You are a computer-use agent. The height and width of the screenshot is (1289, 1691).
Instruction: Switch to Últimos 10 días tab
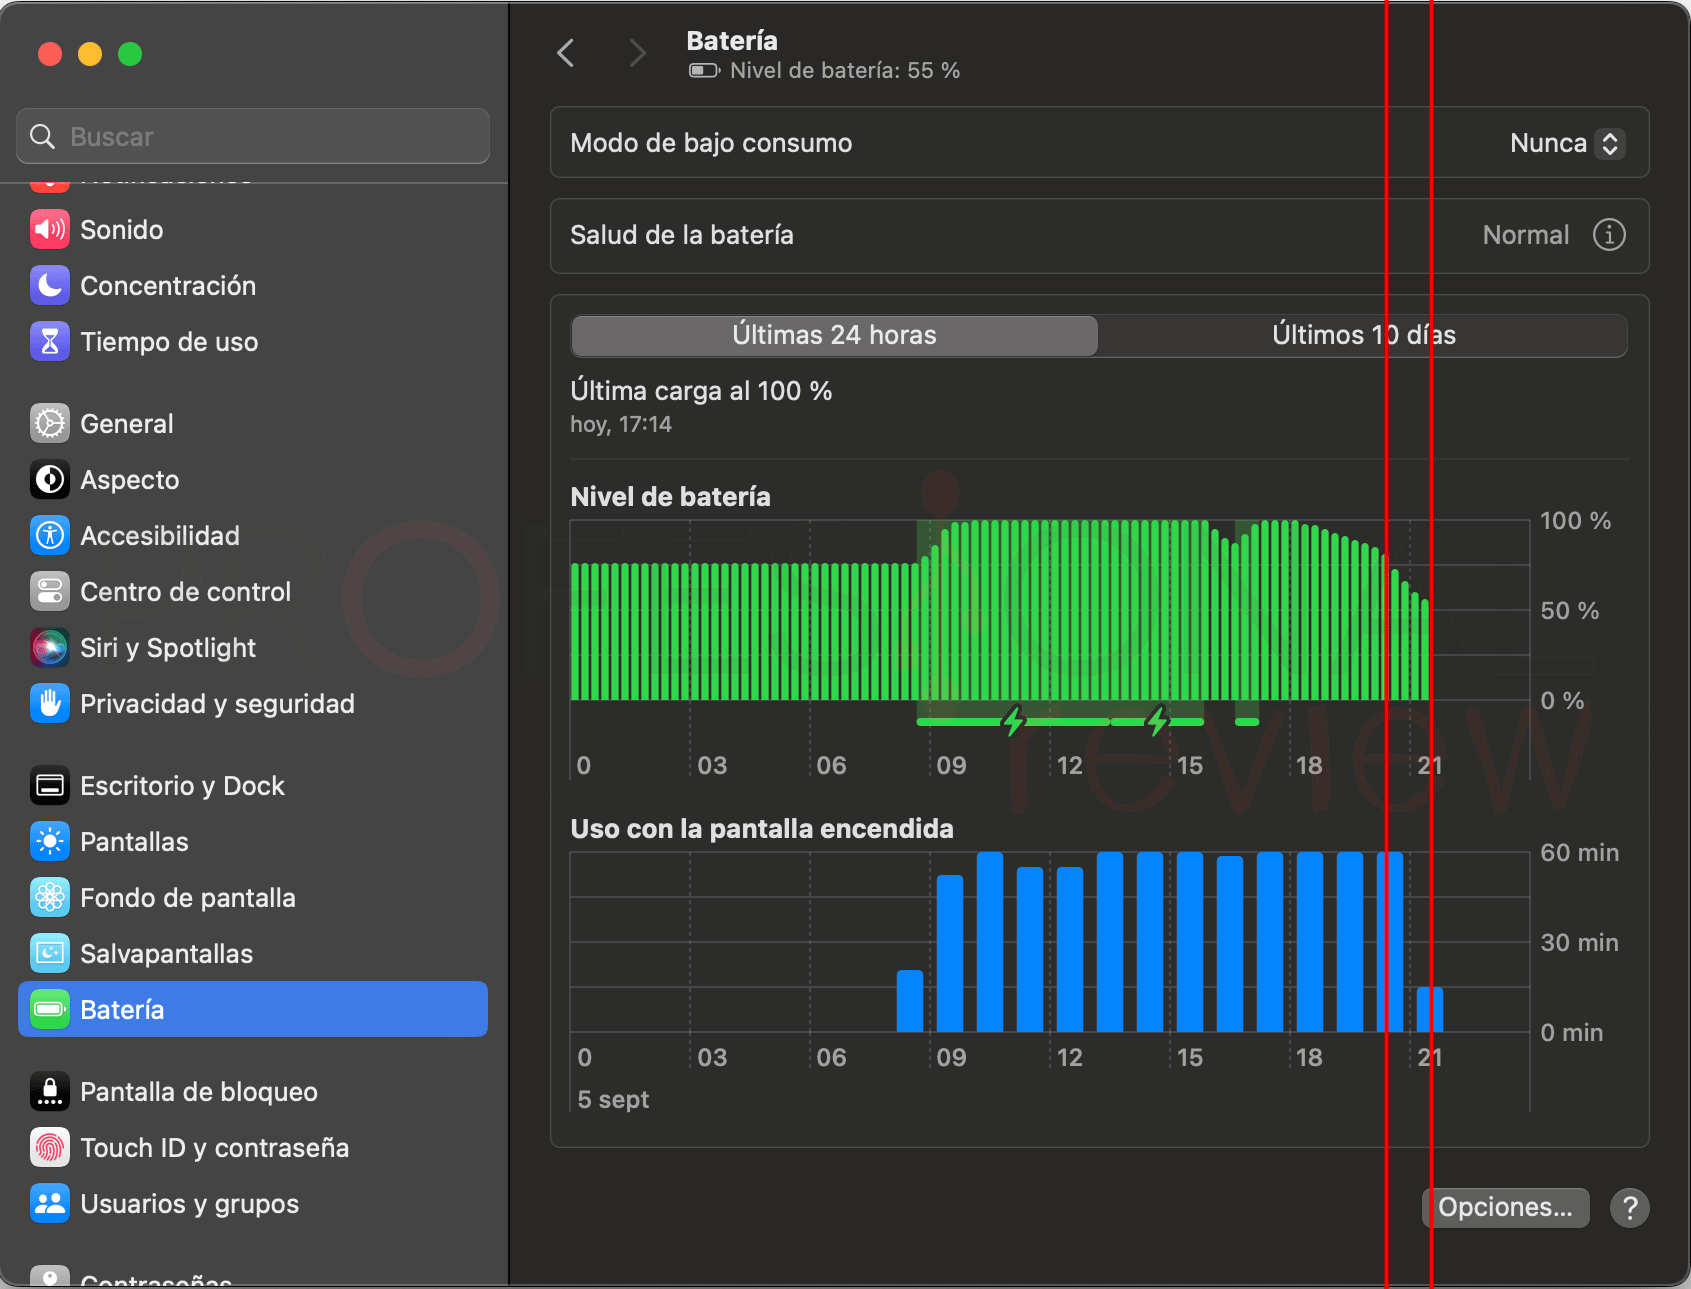(x=1363, y=335)
